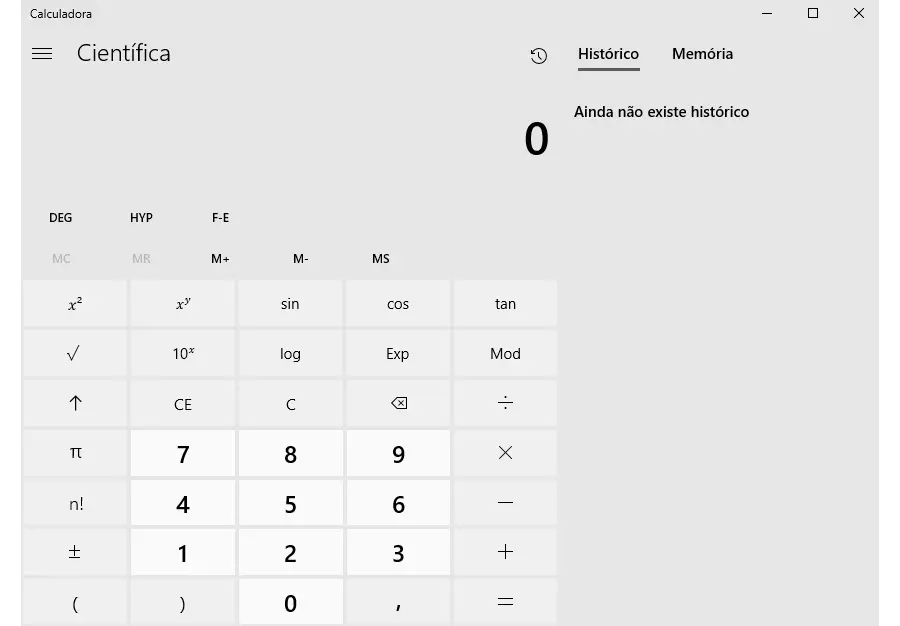900x626 pixels.
Task: Click the MS memory store button
Action: coord(381,259)
